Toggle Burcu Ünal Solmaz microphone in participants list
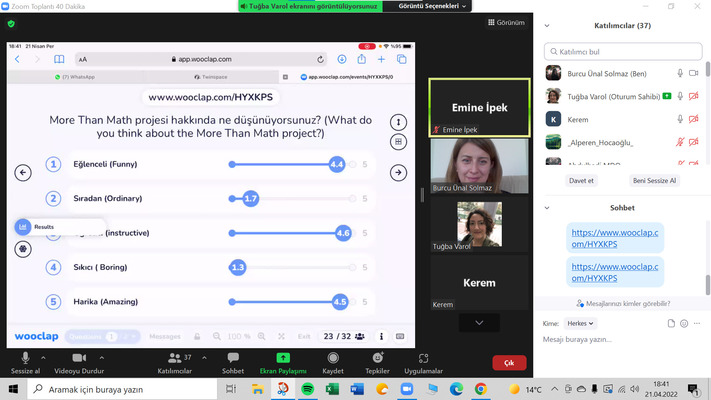 680,73
